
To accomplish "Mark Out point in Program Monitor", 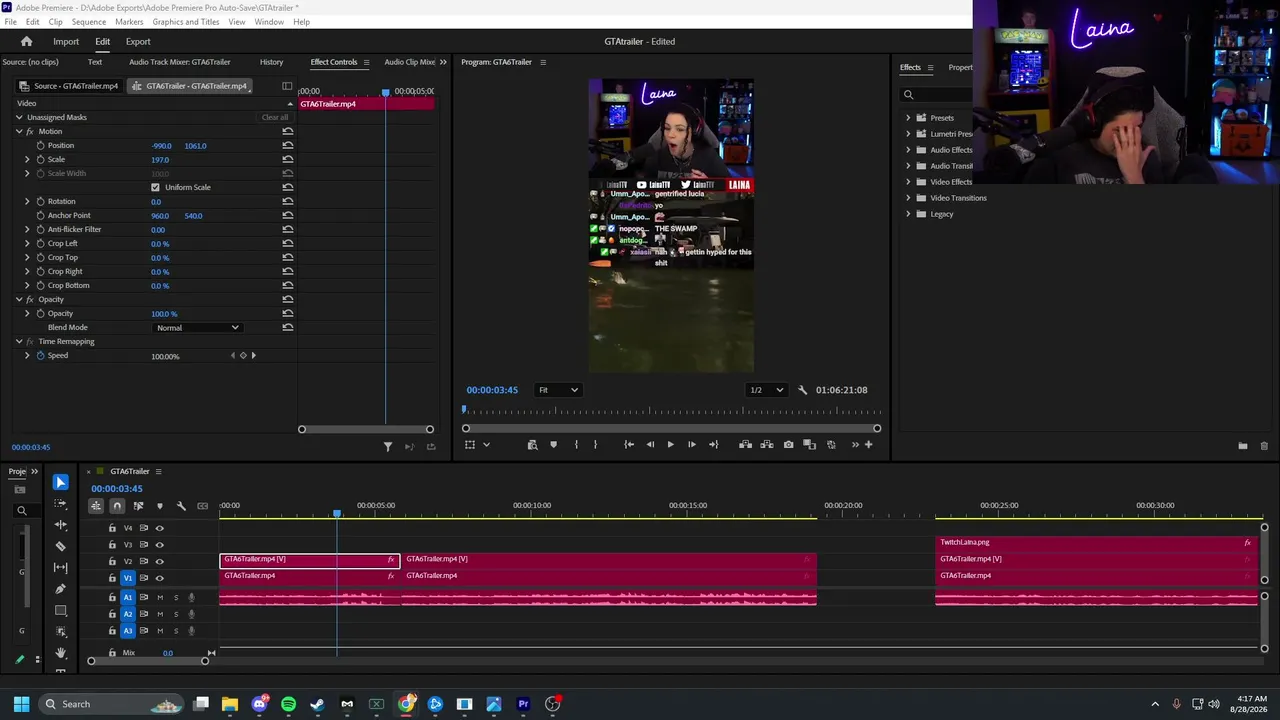I will (x=595, y=445).
